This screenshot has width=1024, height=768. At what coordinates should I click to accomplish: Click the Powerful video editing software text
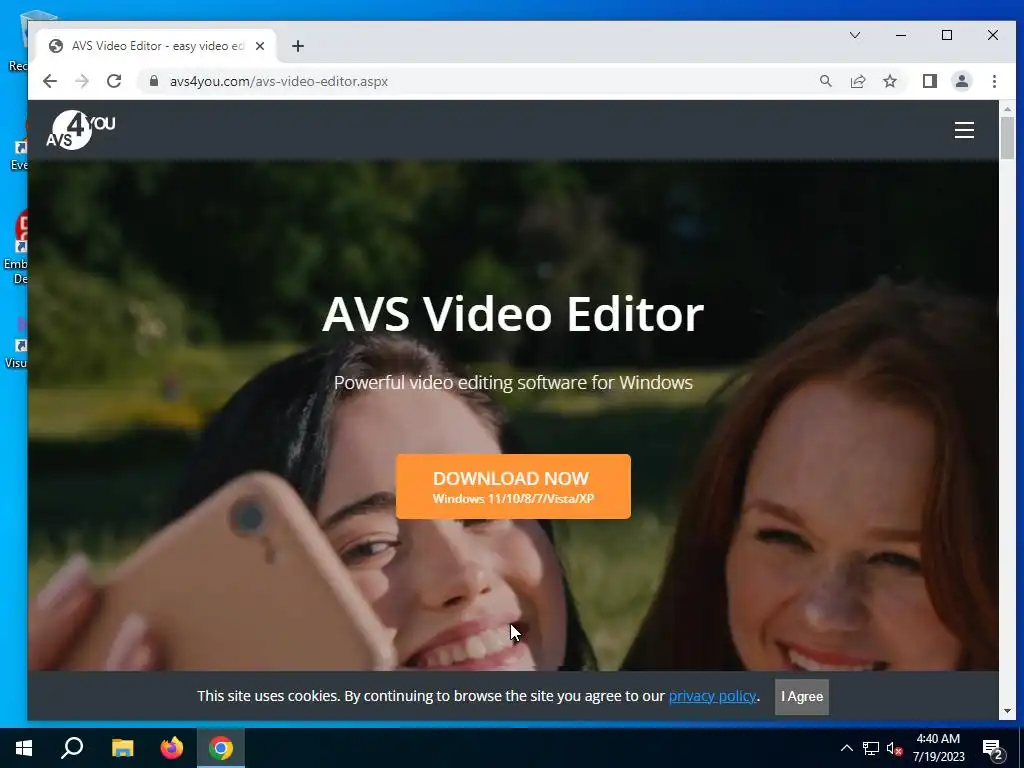pos(513,383)
